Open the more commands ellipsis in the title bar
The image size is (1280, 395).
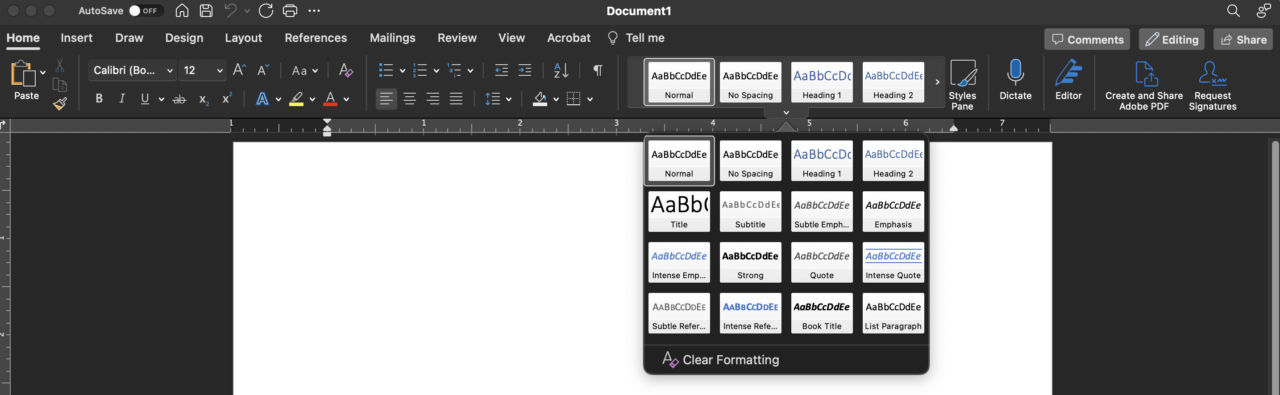pos(315,11)
